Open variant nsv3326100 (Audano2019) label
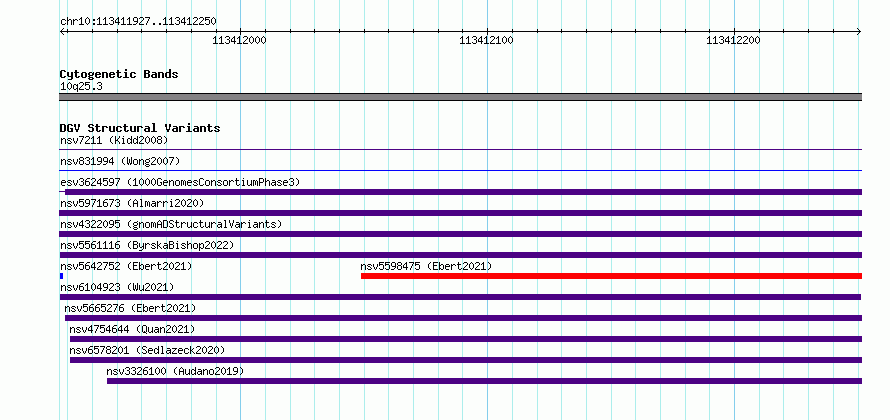The image size is (890, 420). [x=175, y=371]
